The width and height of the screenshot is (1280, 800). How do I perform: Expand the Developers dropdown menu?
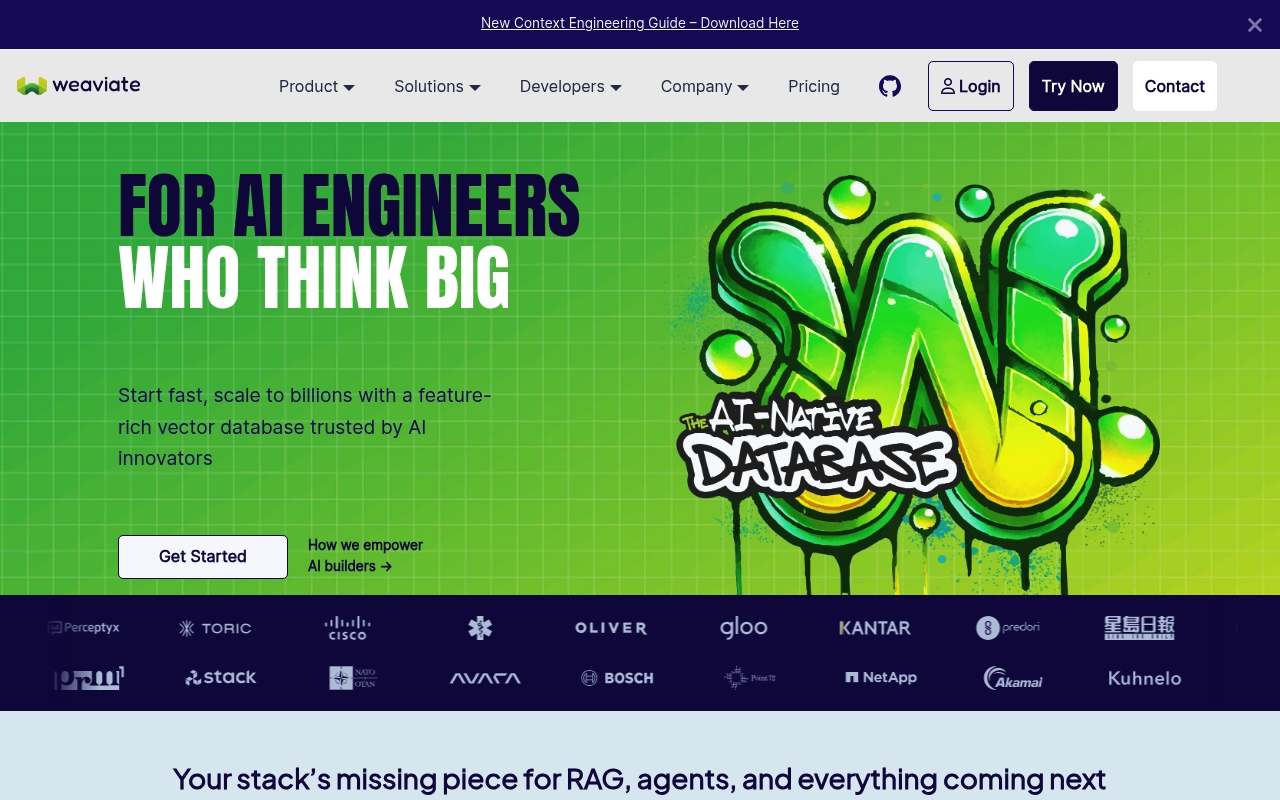(571, 86)
